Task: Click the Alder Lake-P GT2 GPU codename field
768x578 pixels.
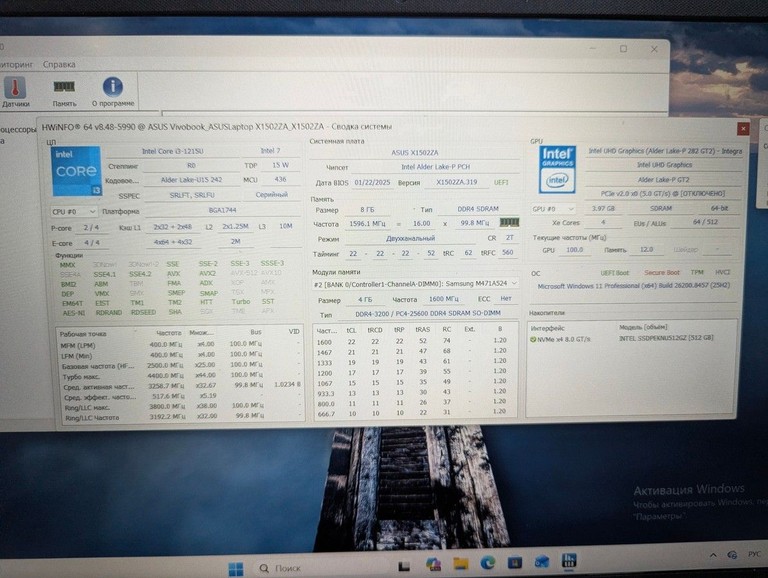Action: coord(663,179)
